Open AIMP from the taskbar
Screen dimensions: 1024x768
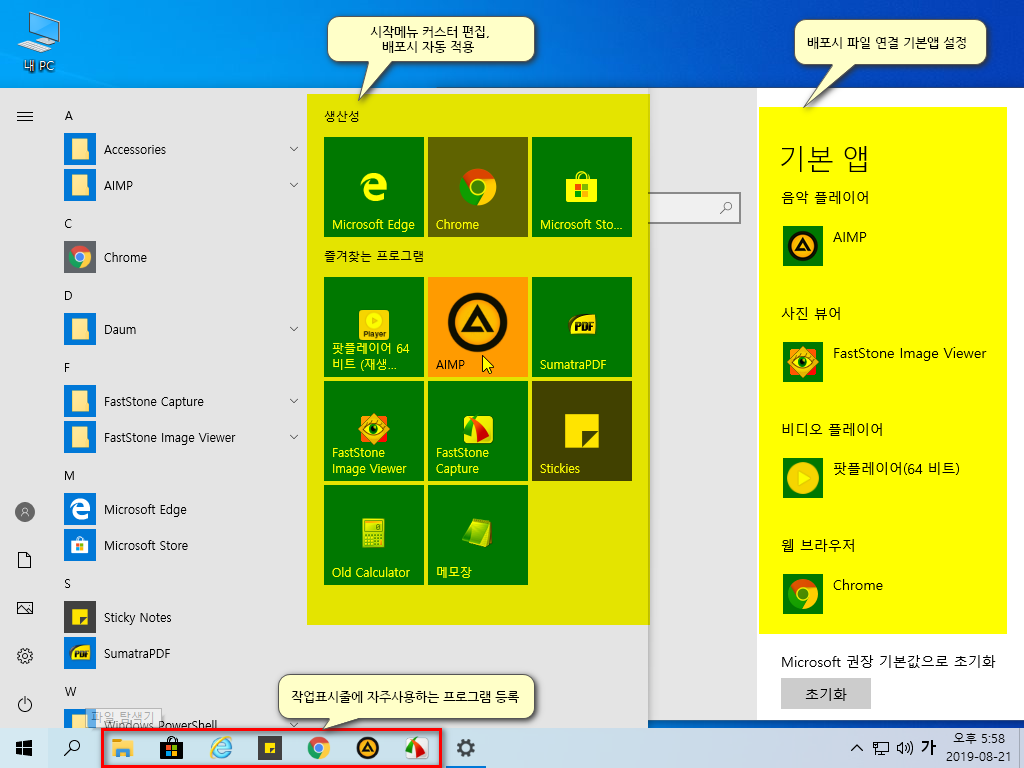pyautogui.click(x=368, y=748)
